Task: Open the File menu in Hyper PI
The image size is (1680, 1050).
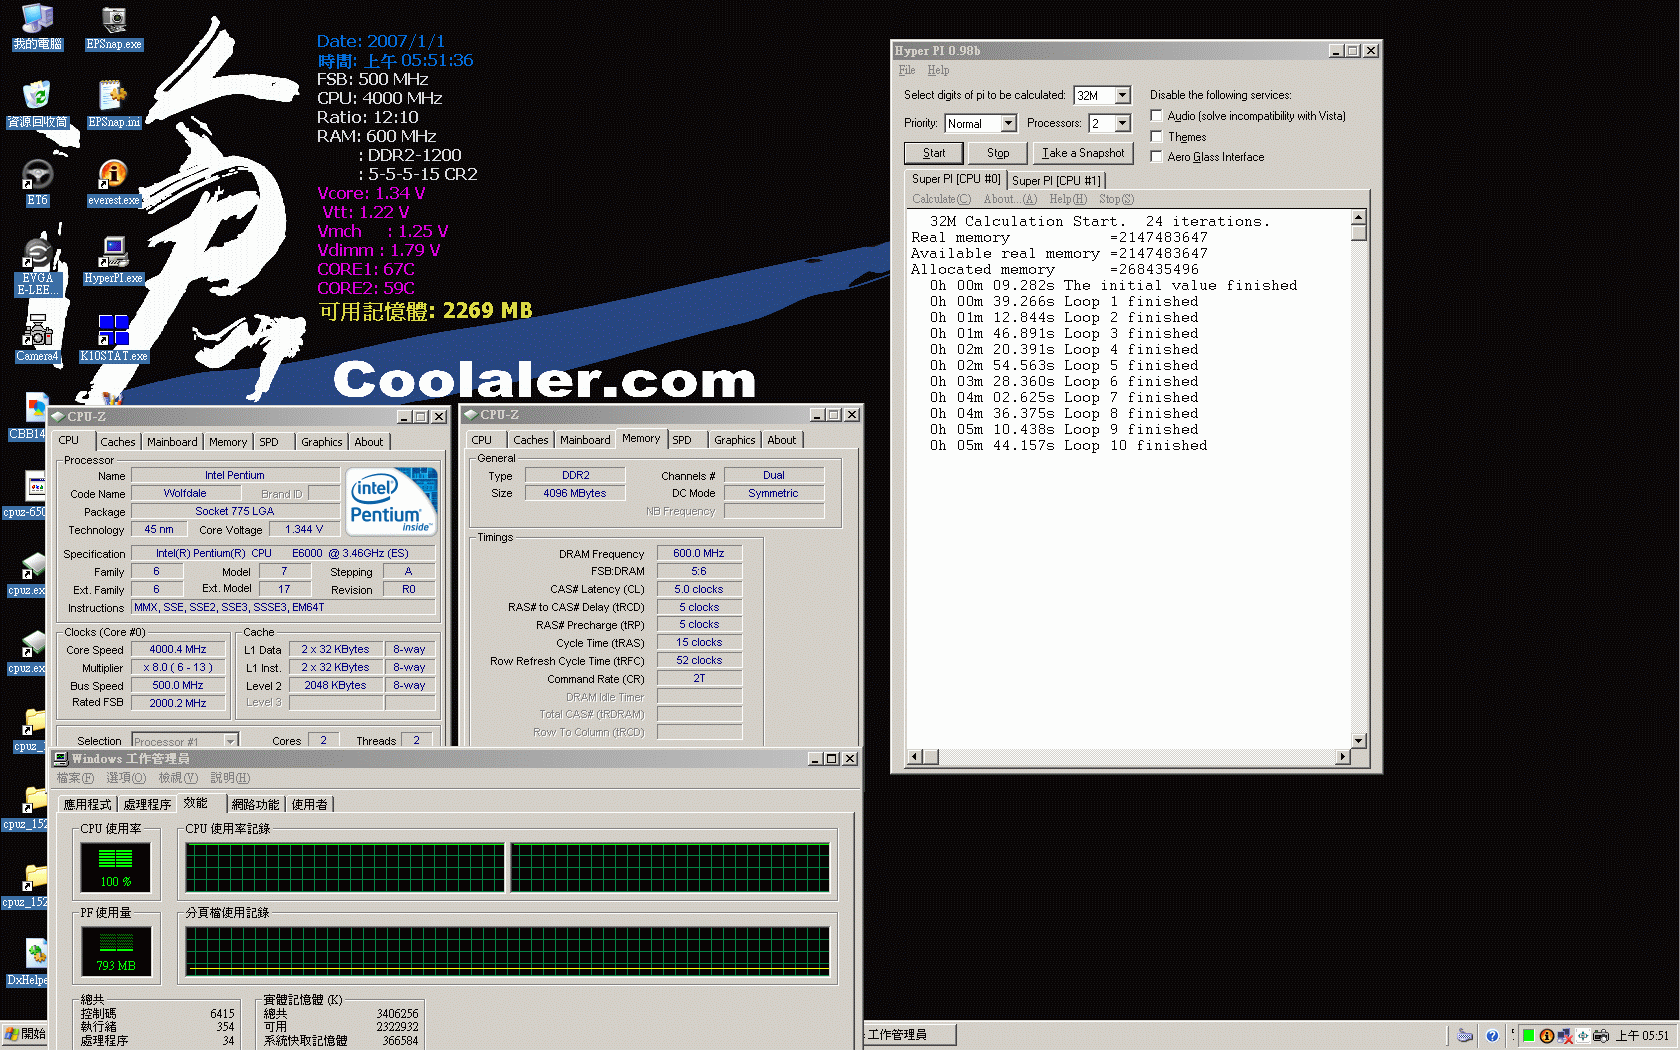Action: coord(907,70)
